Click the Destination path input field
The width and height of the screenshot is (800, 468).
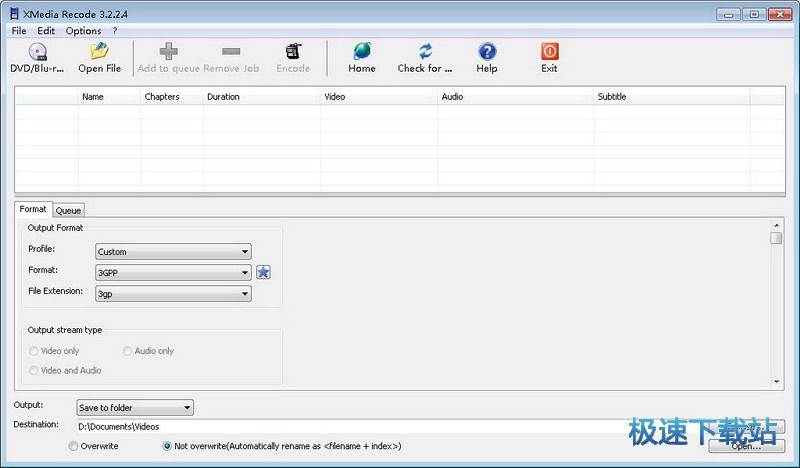coord(350,427)
